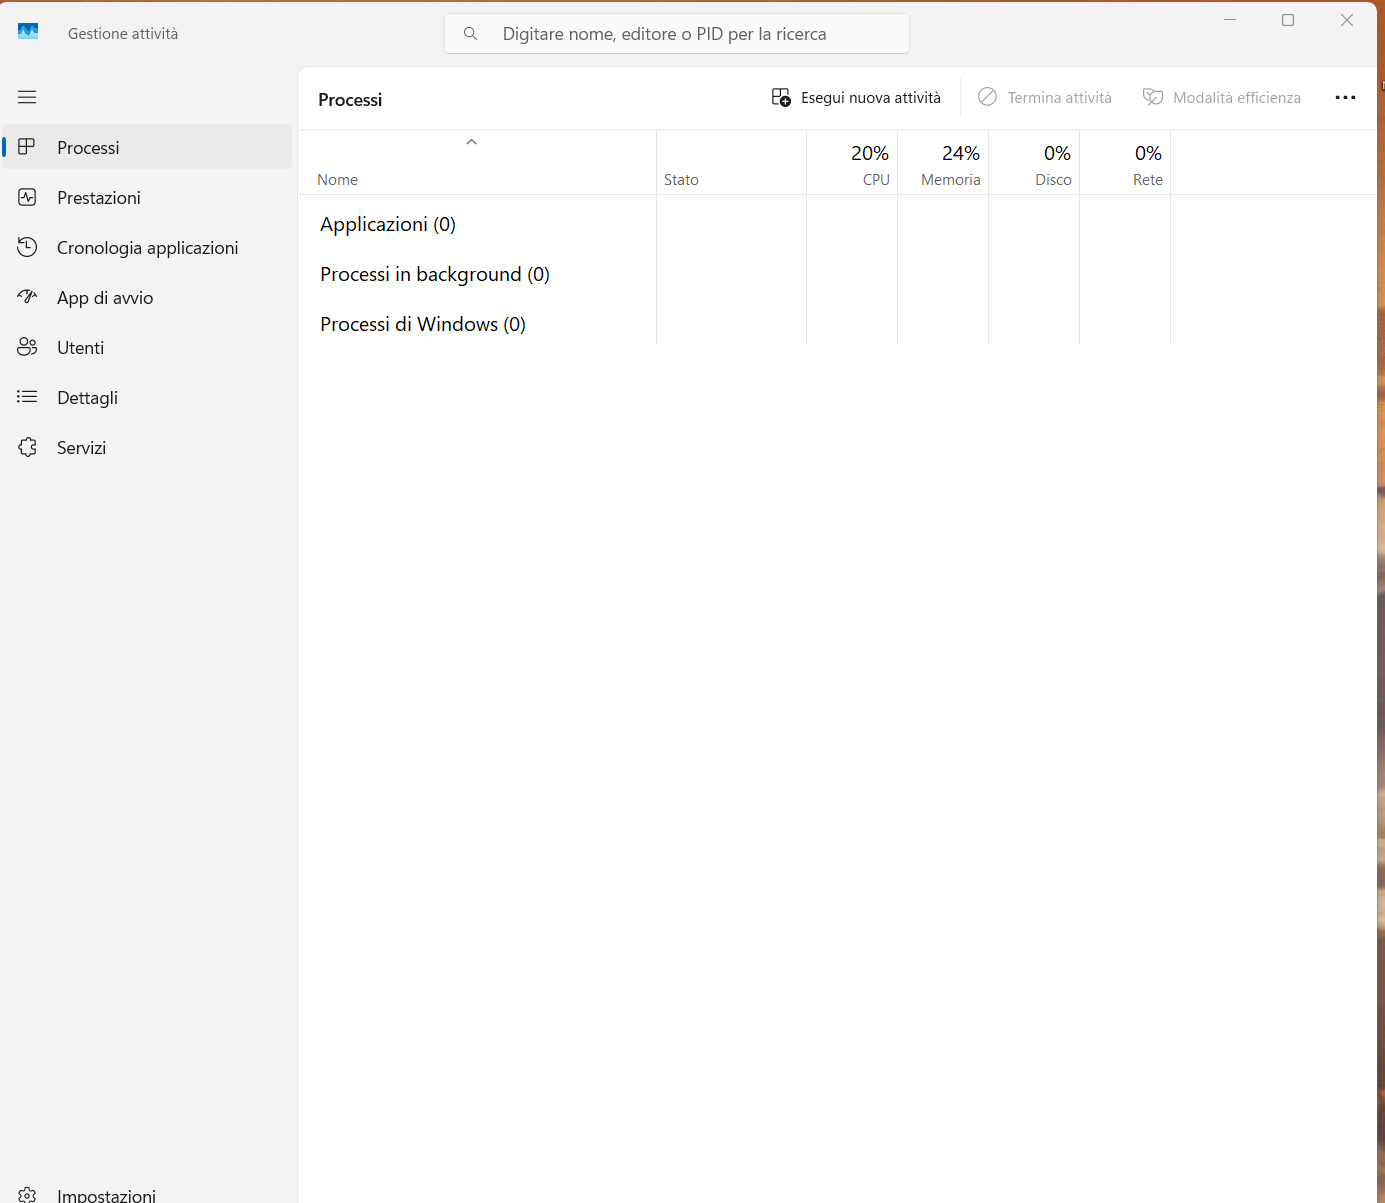Open Prestazioni performance page

click(x=147, y=197)
